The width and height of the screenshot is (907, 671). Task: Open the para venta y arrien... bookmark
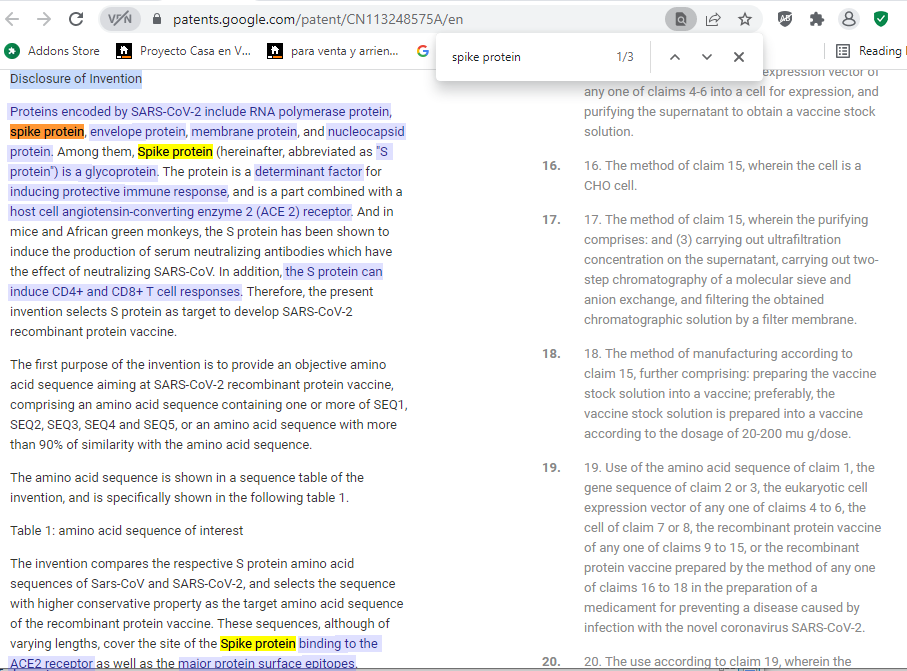coord(334,51)
